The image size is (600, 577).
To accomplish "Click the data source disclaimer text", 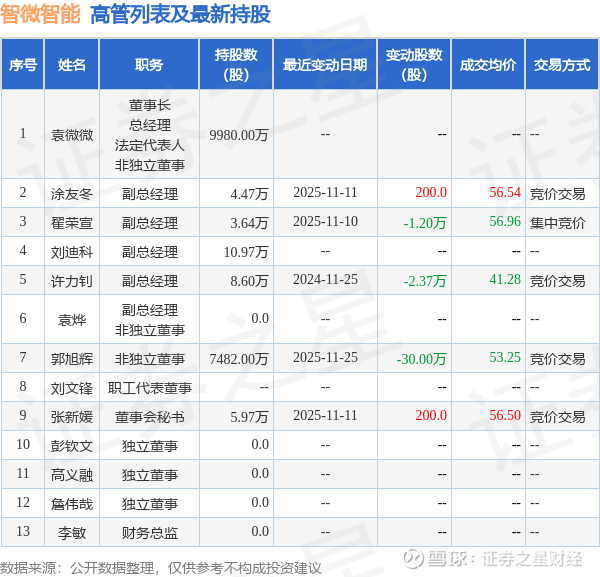I will 161,568.
